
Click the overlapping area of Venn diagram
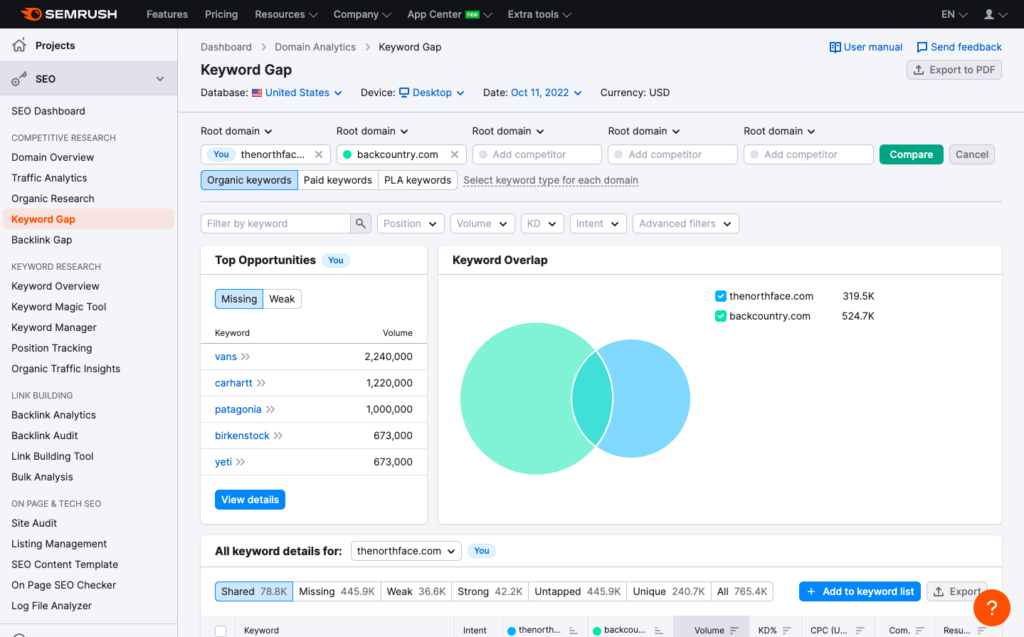point(592,399)
